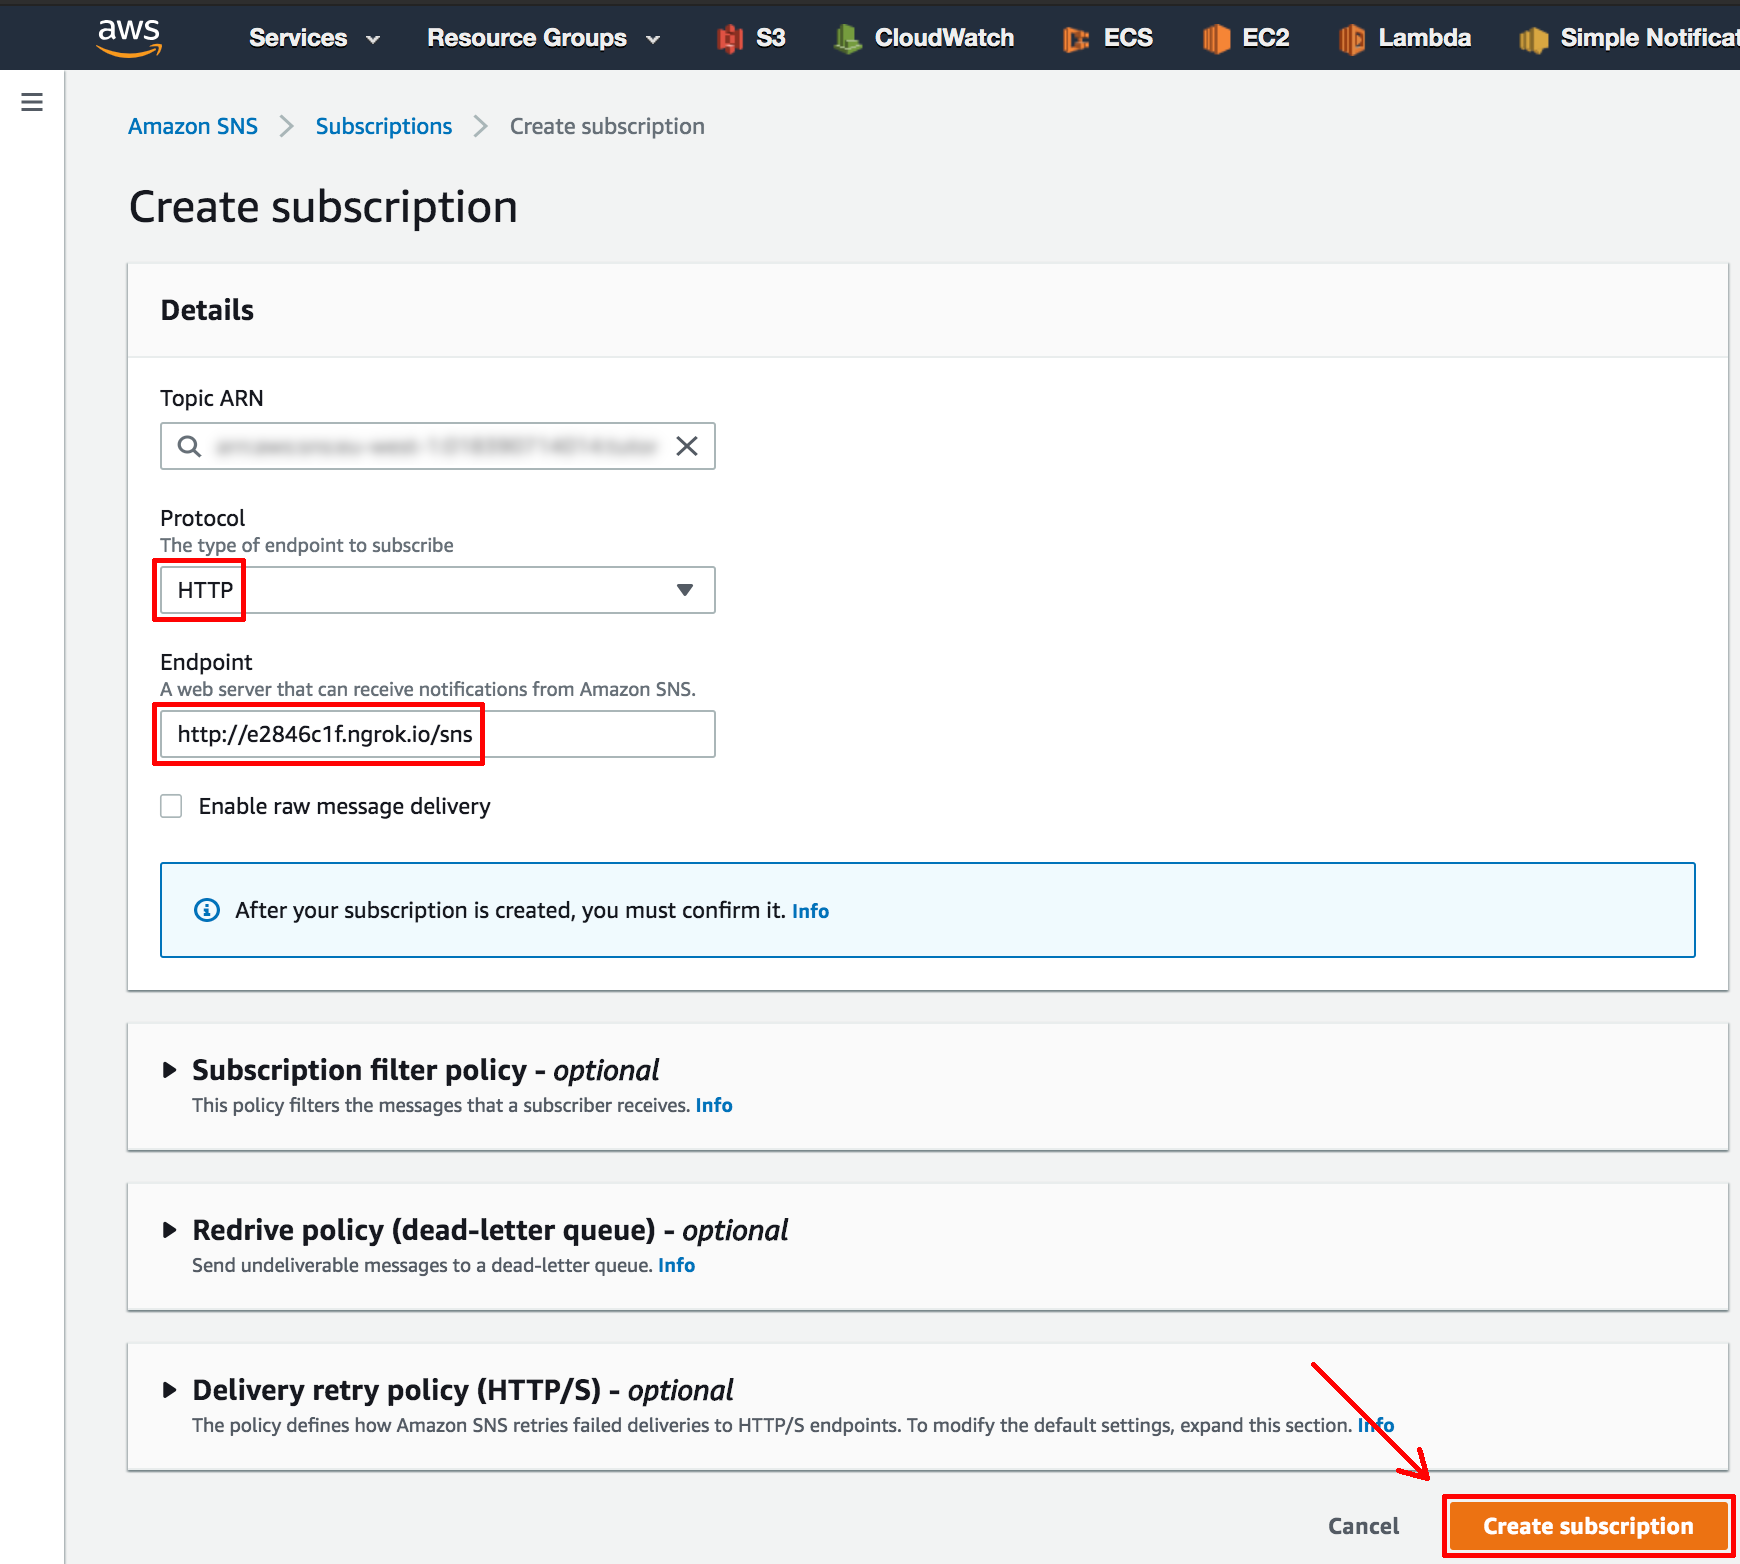Expand the Delivery retry policy (HTTP/S) section
Viewport: 1740px width, 1564px height.
point(170,1390)
